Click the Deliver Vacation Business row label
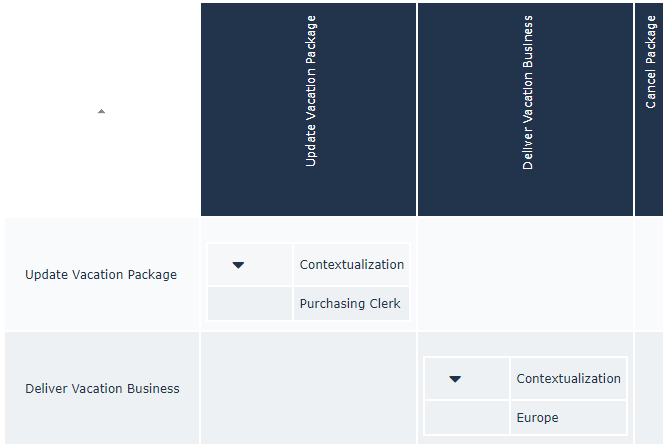The height and width of the screenshot is (447, 669). tap(102, 389)
